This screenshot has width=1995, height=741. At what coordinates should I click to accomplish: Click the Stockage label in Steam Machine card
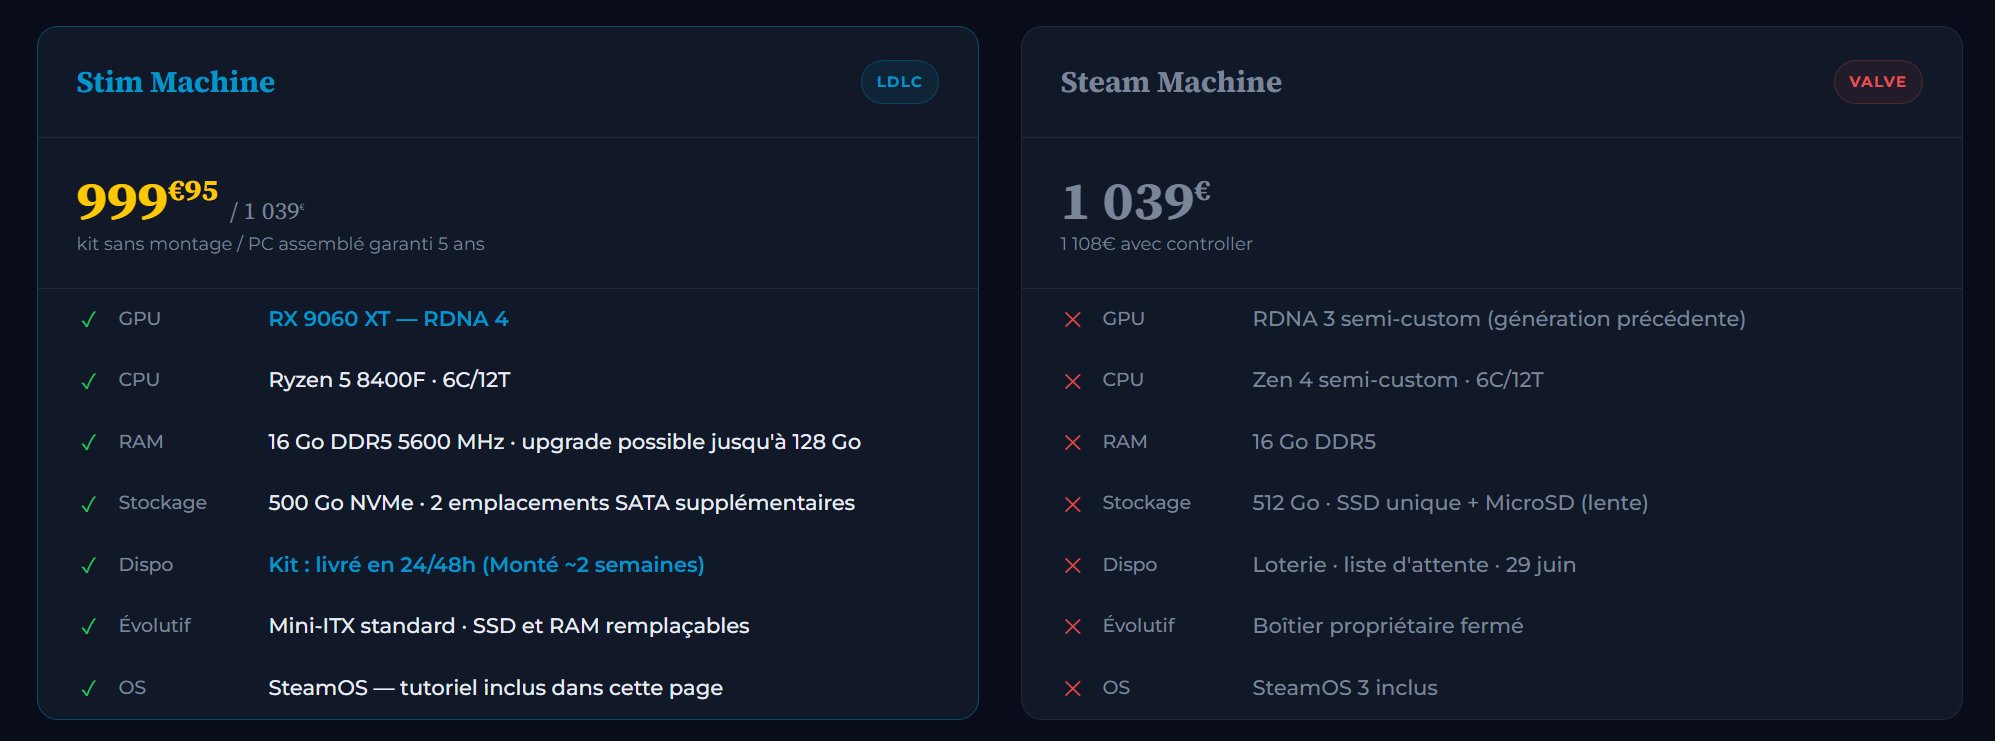(1146, 503)
